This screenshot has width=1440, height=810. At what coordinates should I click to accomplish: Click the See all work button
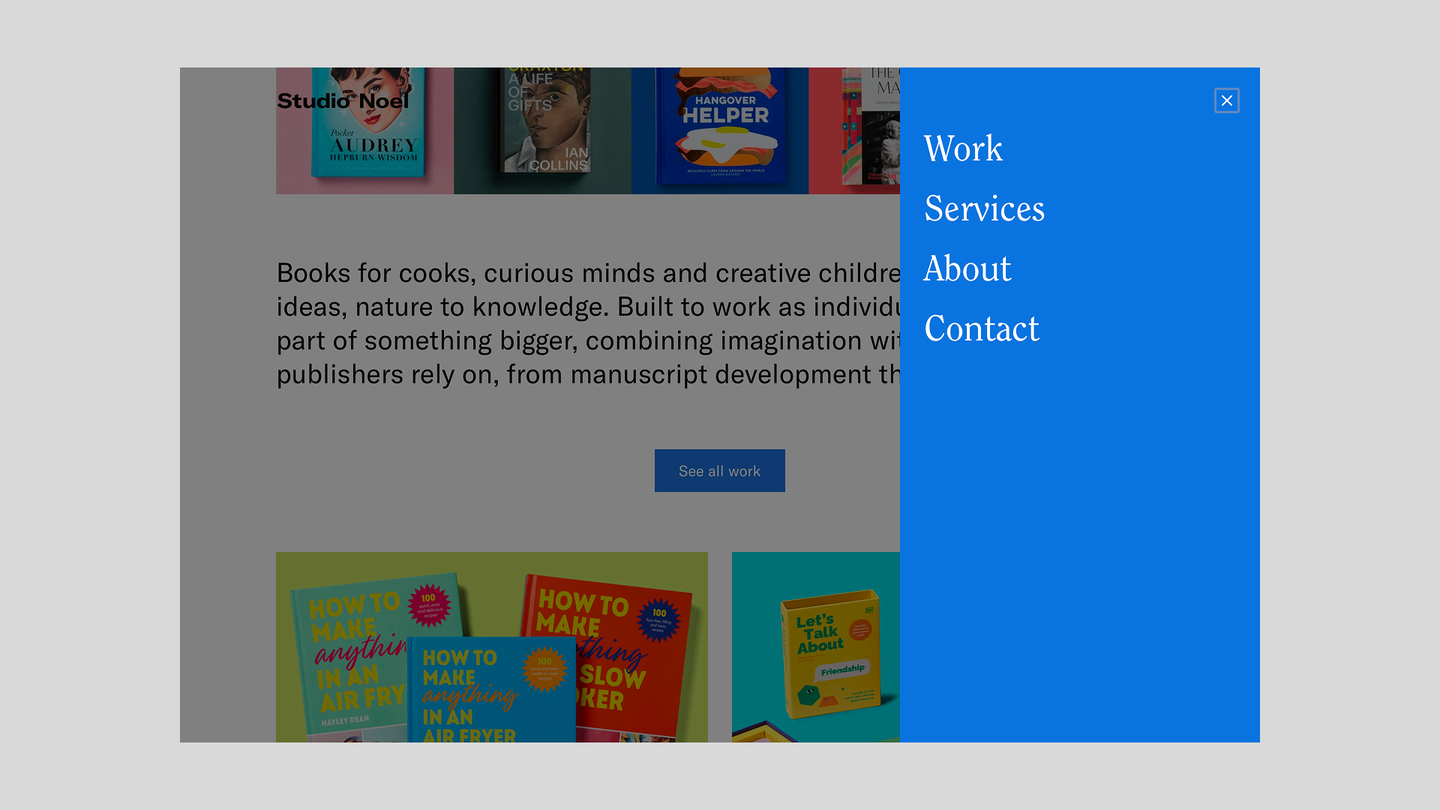tap(720, 471)
